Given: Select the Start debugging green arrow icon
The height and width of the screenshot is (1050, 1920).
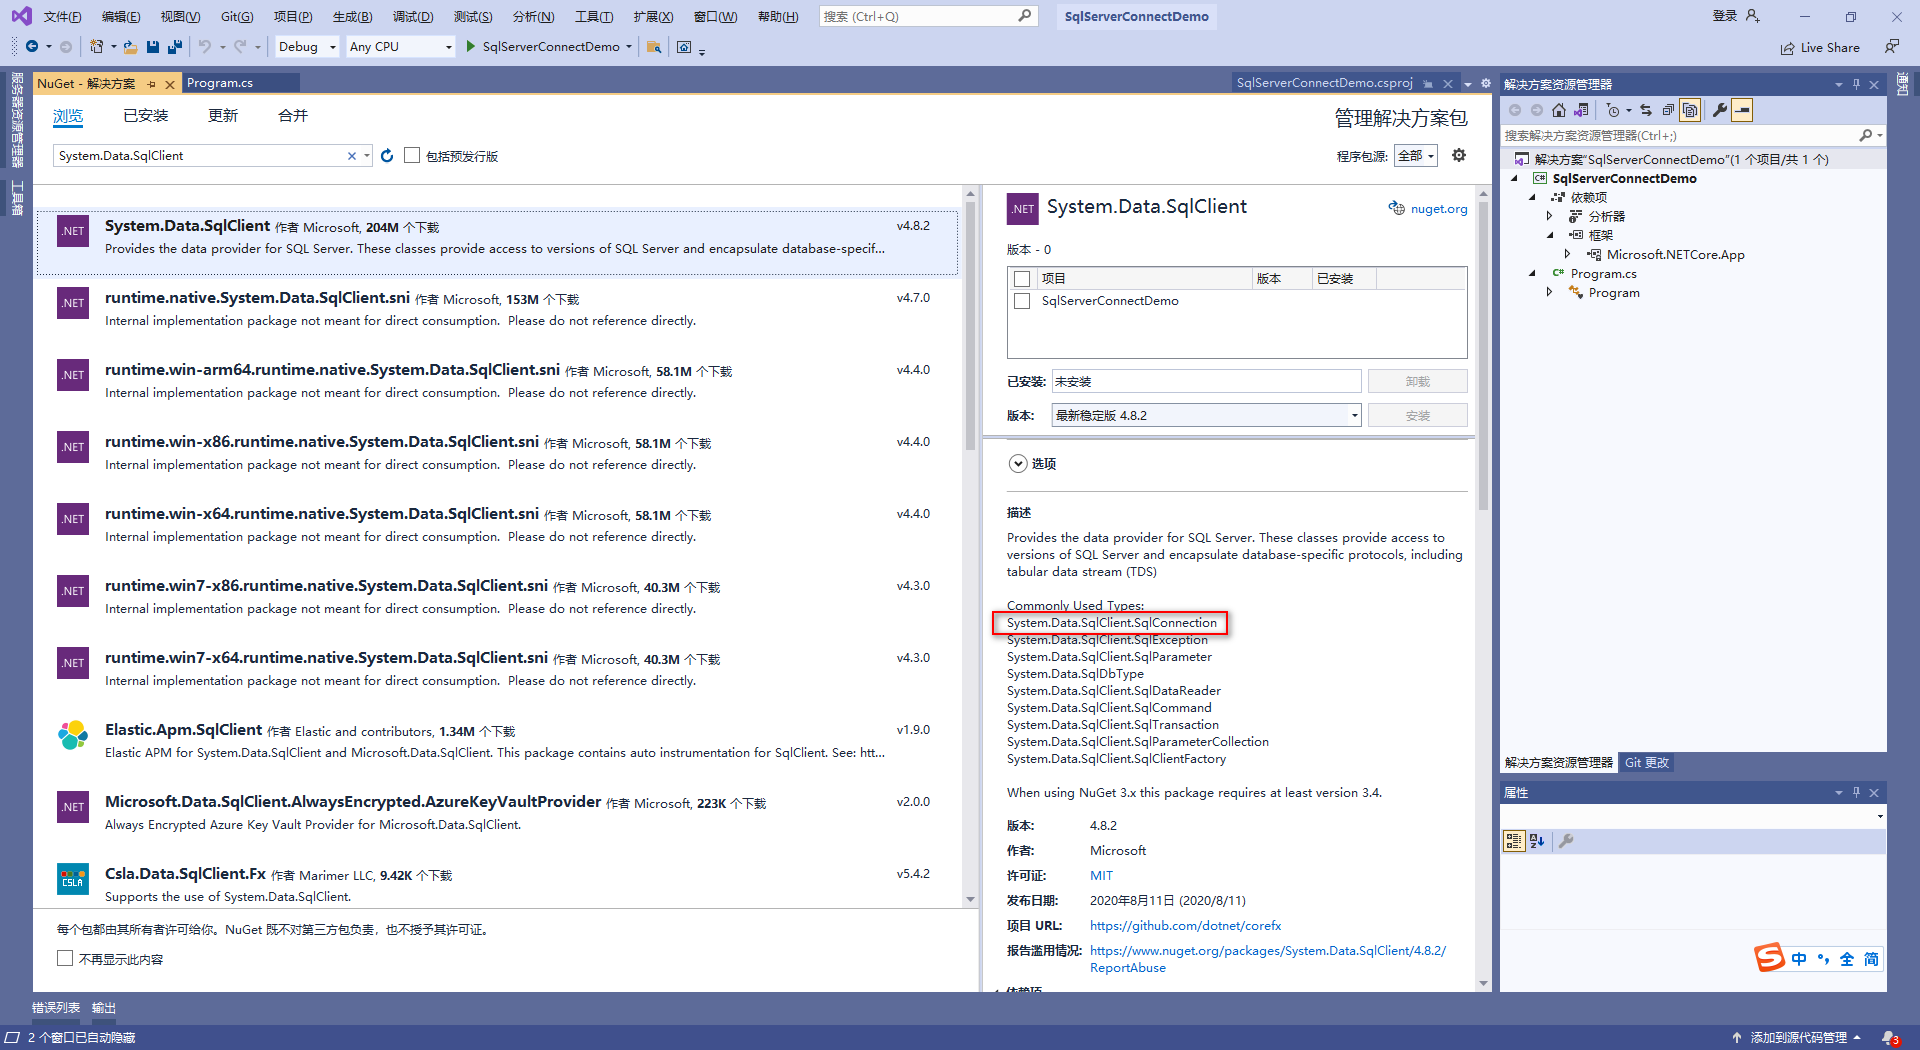Looking at the screenshot, I should click(x=469, y=46).
